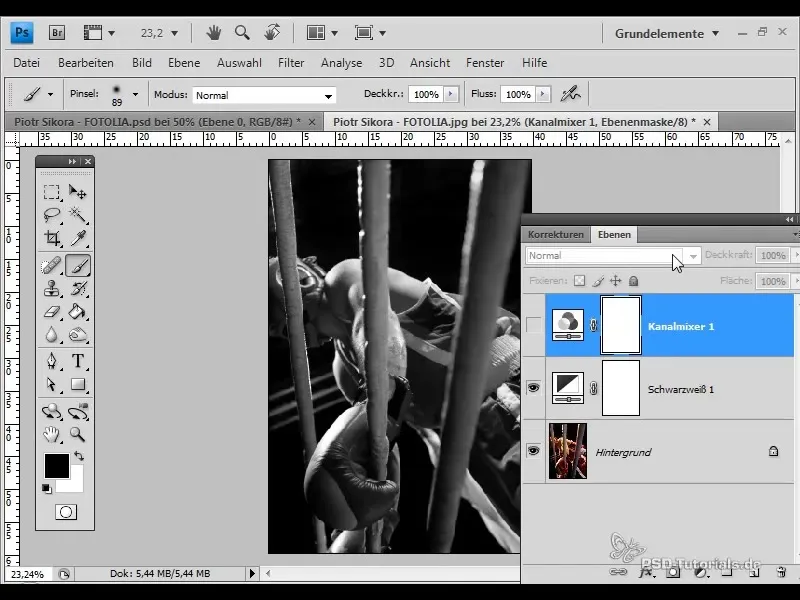The image size is (800, 600).
Task: Select the Clone Stamp tool
Action: [51, 289]
